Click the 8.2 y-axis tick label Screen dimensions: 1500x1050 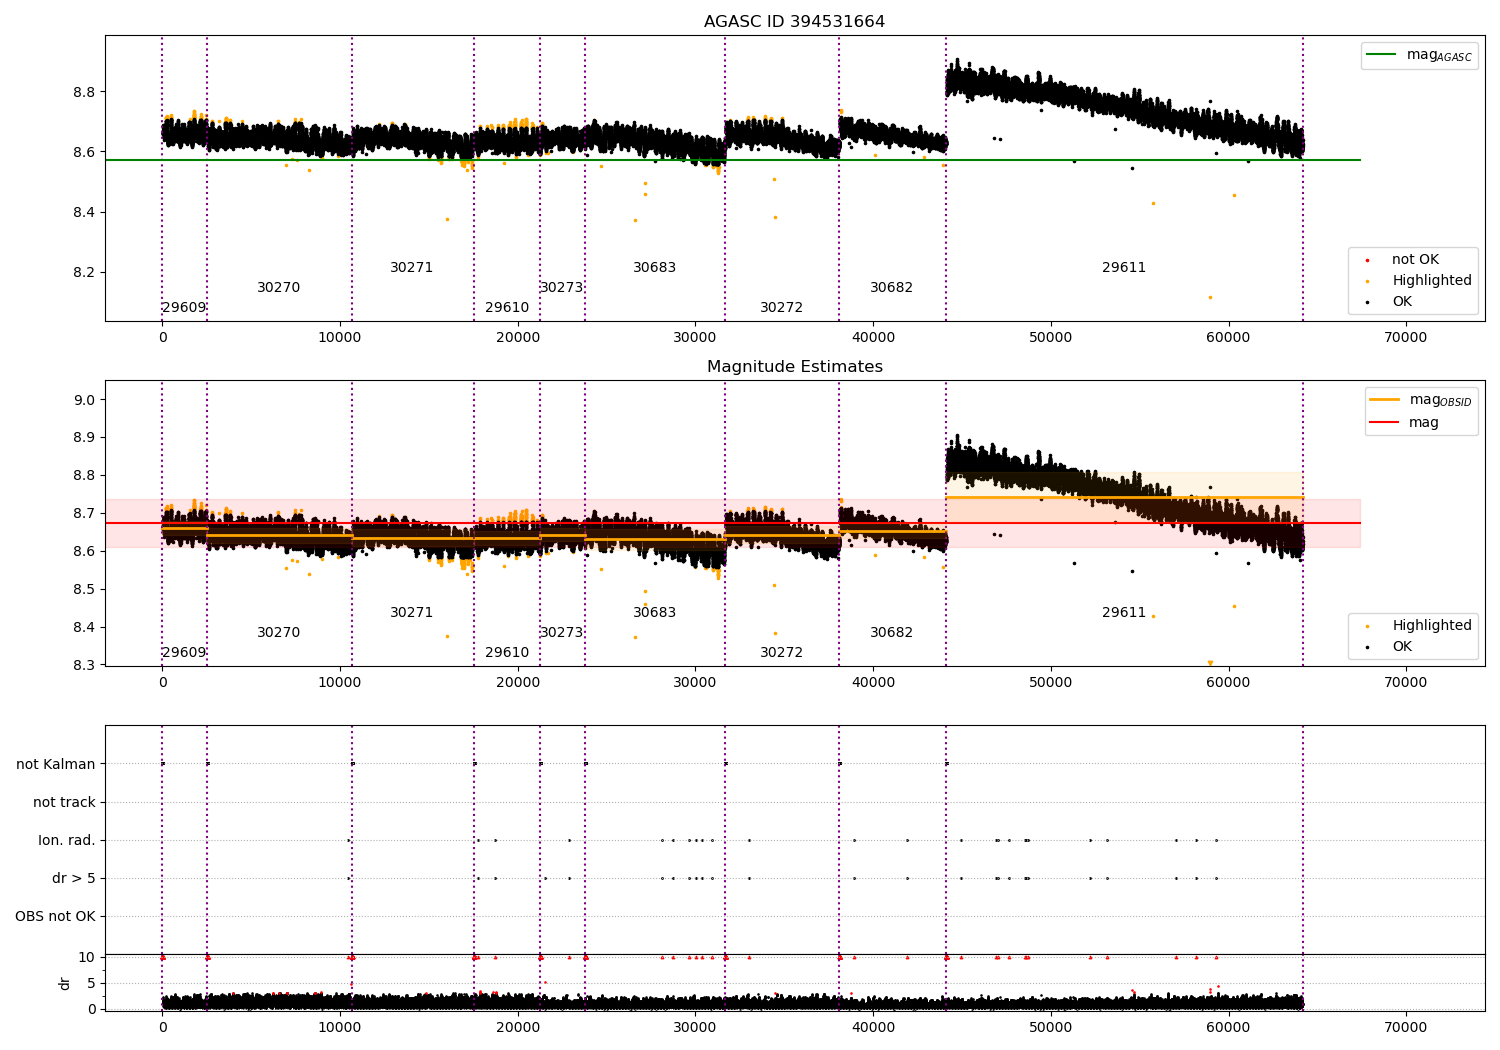(x=85, y=273)
